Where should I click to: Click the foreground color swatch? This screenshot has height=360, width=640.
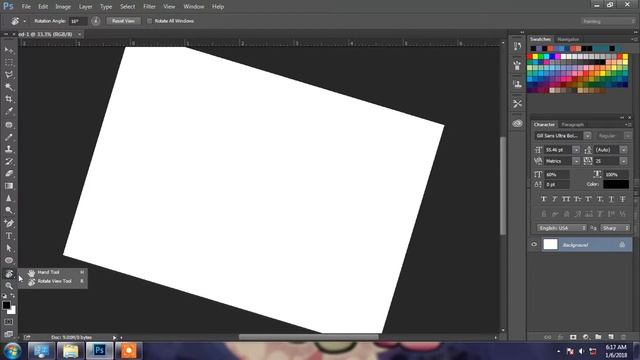click(6, 305)
